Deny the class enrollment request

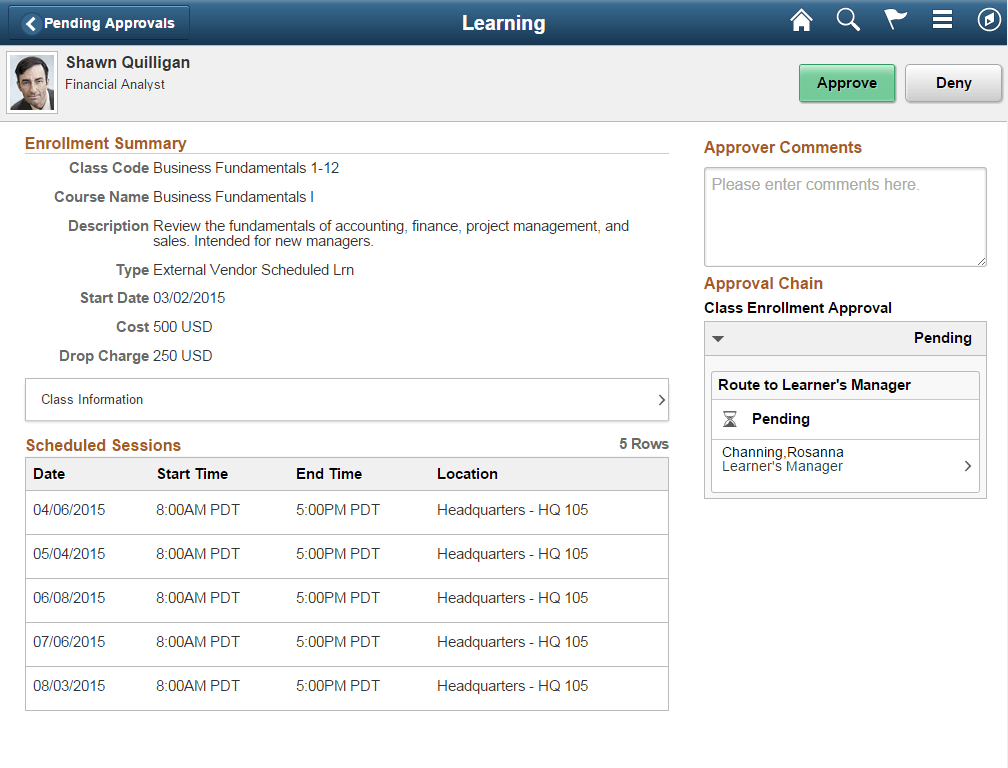click(x=953, y=83)
